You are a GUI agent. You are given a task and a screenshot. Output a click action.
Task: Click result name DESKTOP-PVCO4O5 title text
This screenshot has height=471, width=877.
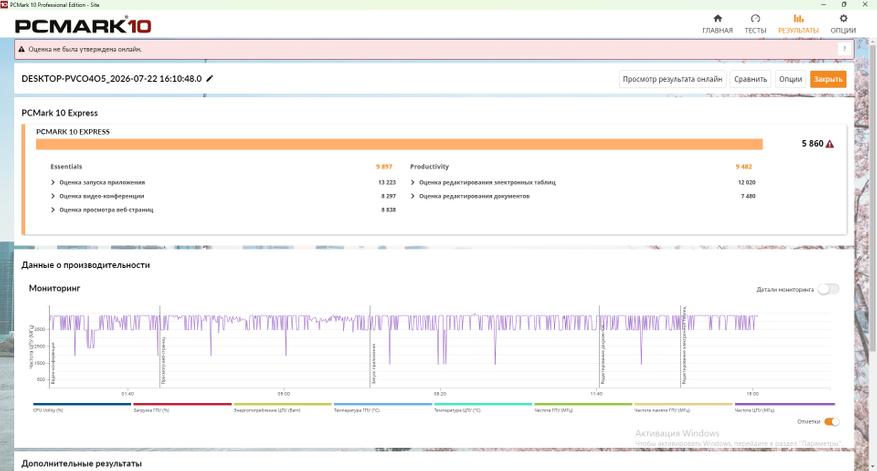tap(111, 79)
